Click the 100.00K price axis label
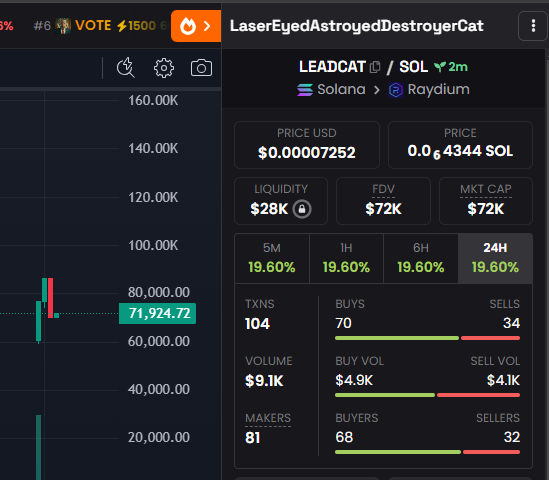 153,245
